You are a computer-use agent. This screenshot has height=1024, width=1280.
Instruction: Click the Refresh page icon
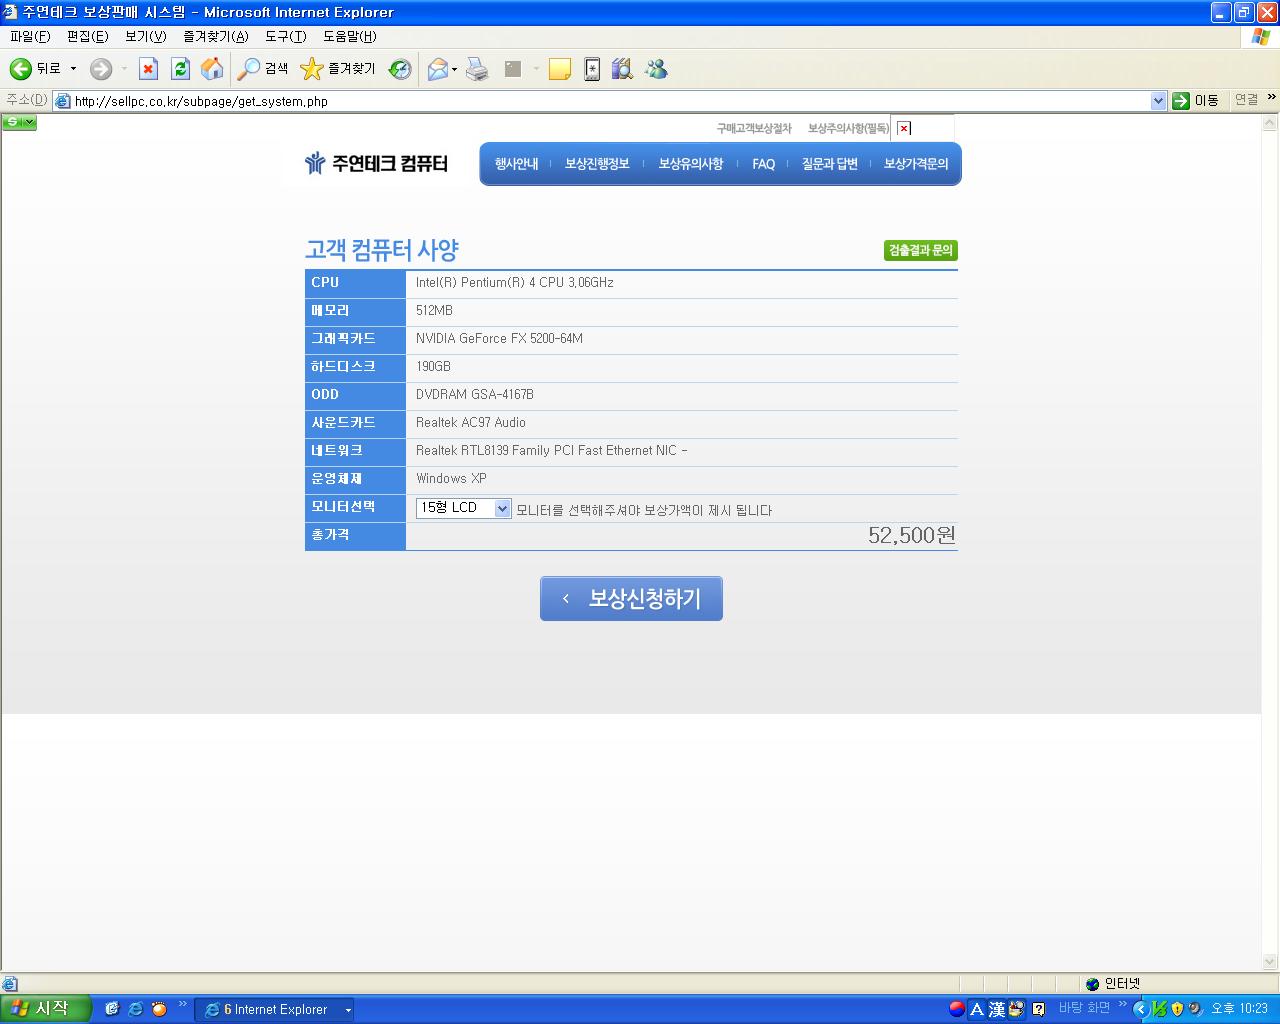(x=180, y=69)
